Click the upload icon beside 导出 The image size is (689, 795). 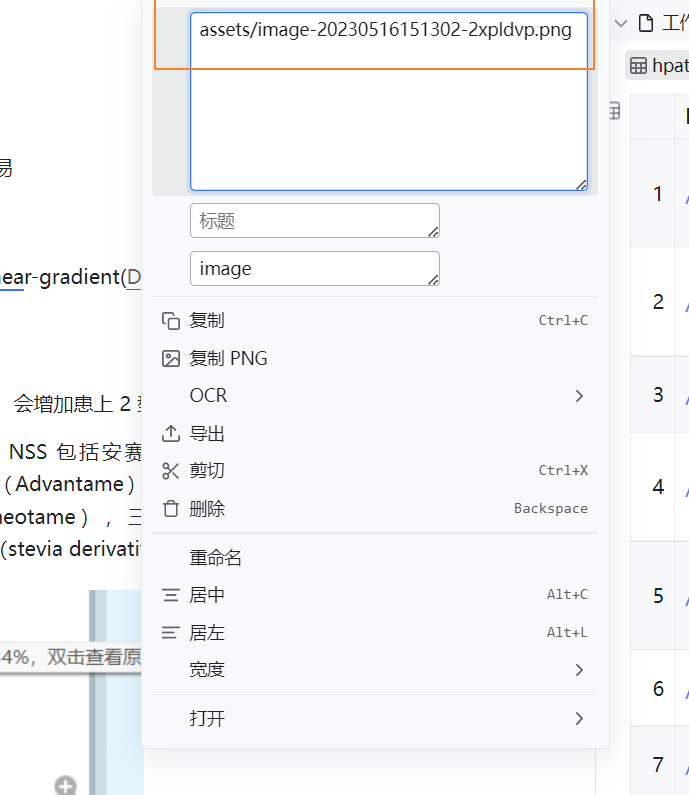(171, 433)
